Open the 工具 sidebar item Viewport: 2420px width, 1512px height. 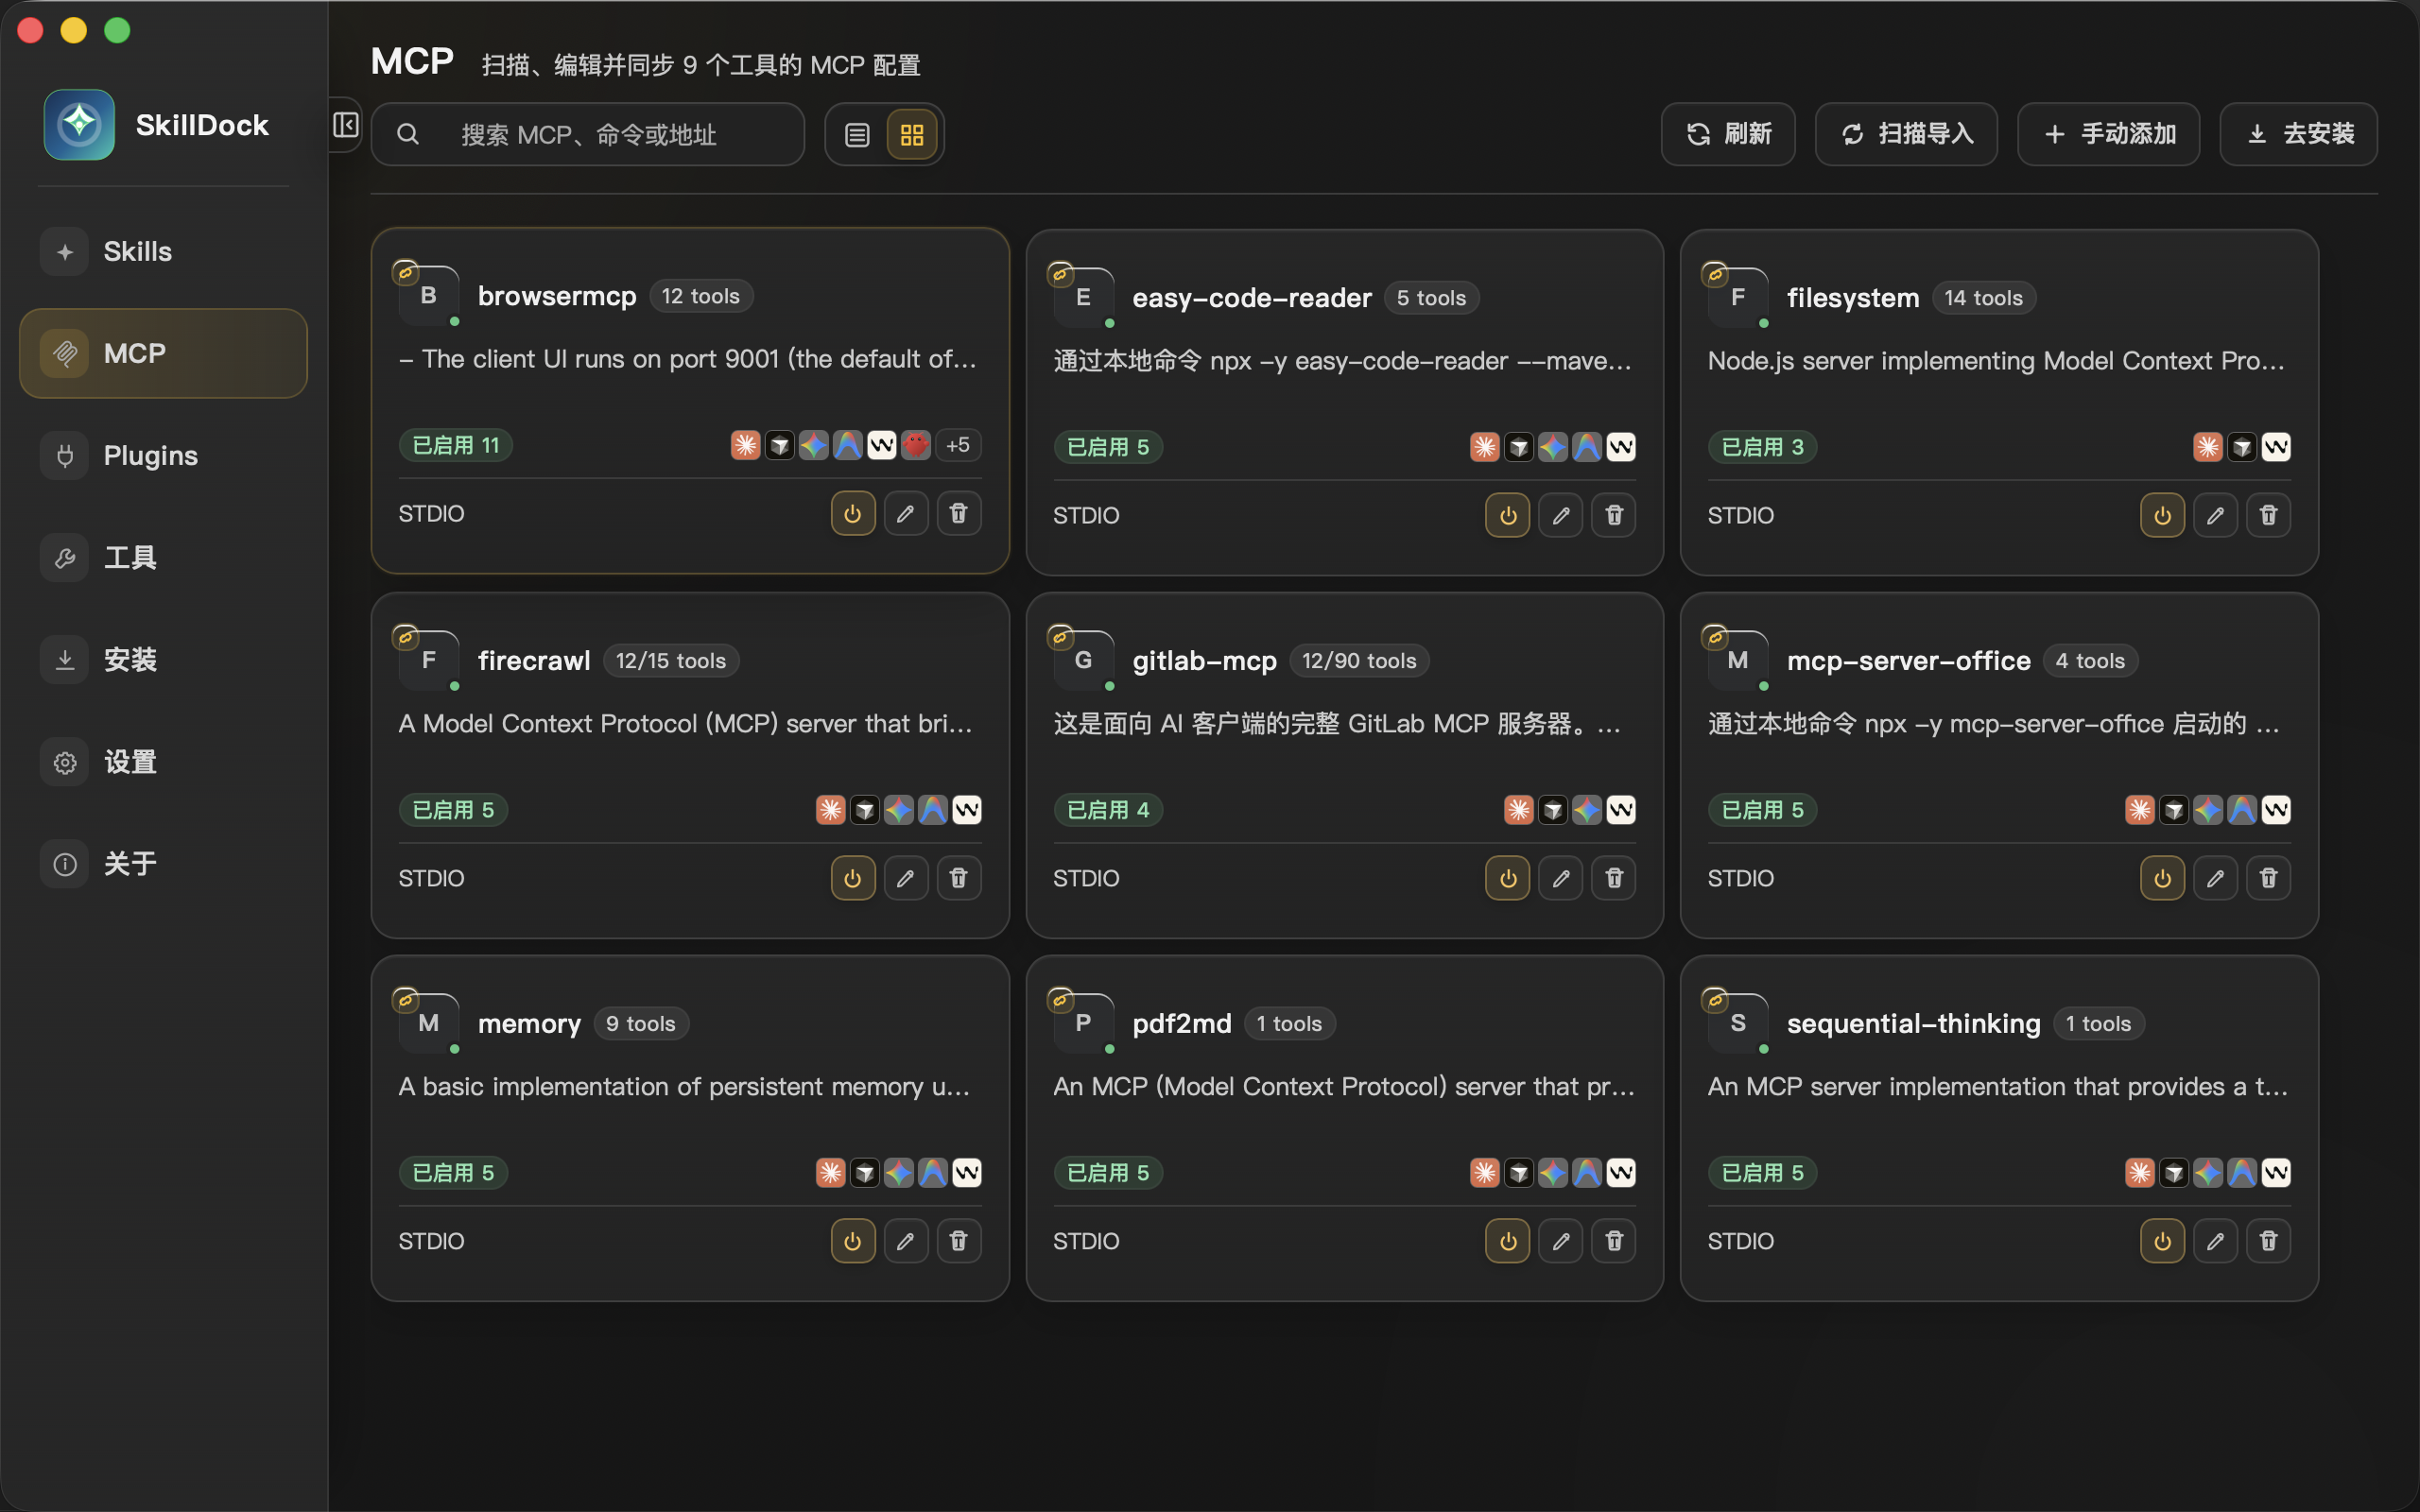point(163,557)
